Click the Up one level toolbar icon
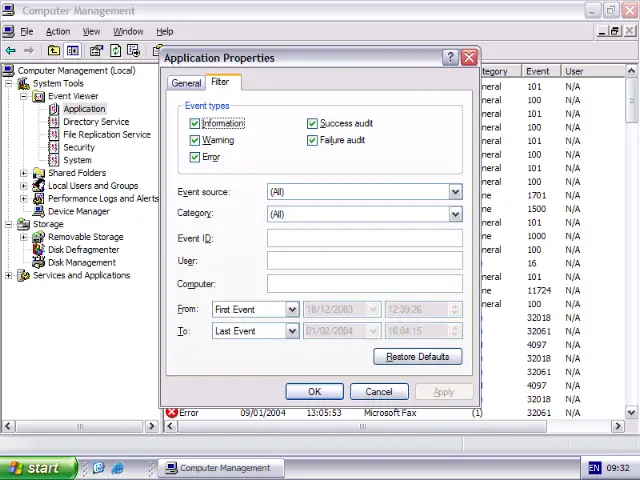 coord(53,51)
